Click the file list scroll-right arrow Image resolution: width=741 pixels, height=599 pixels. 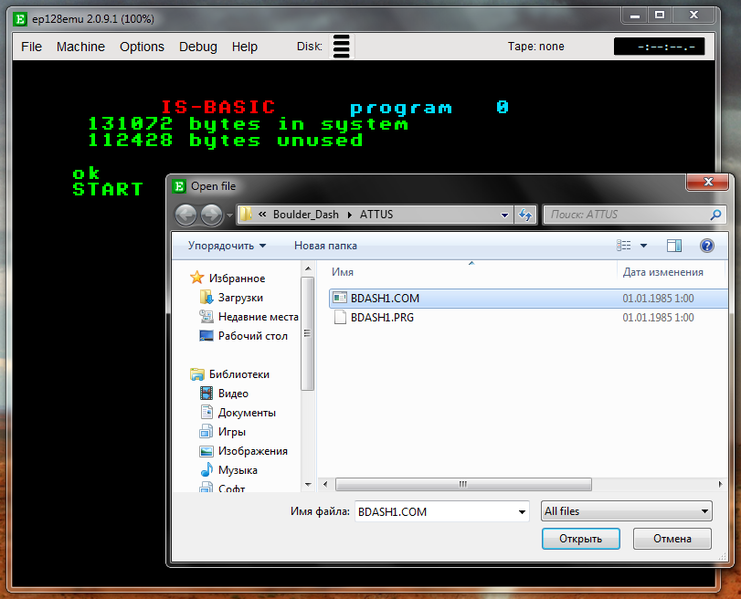tap(720, 484)
